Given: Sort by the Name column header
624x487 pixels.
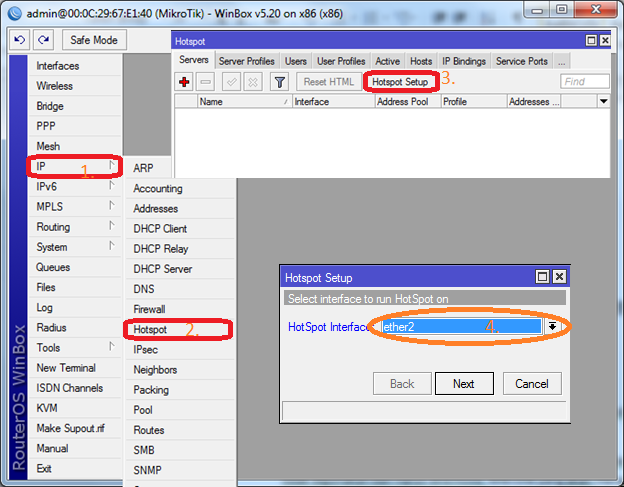Looking at the screenshot, I should point(244,101).
